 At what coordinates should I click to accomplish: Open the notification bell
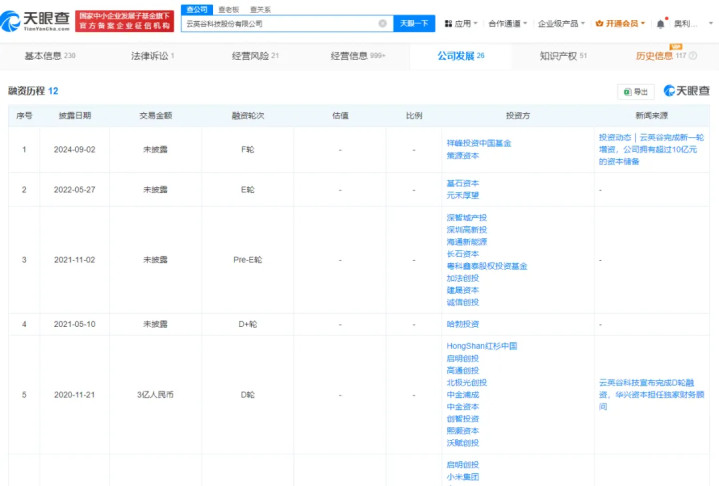point(660,24)
